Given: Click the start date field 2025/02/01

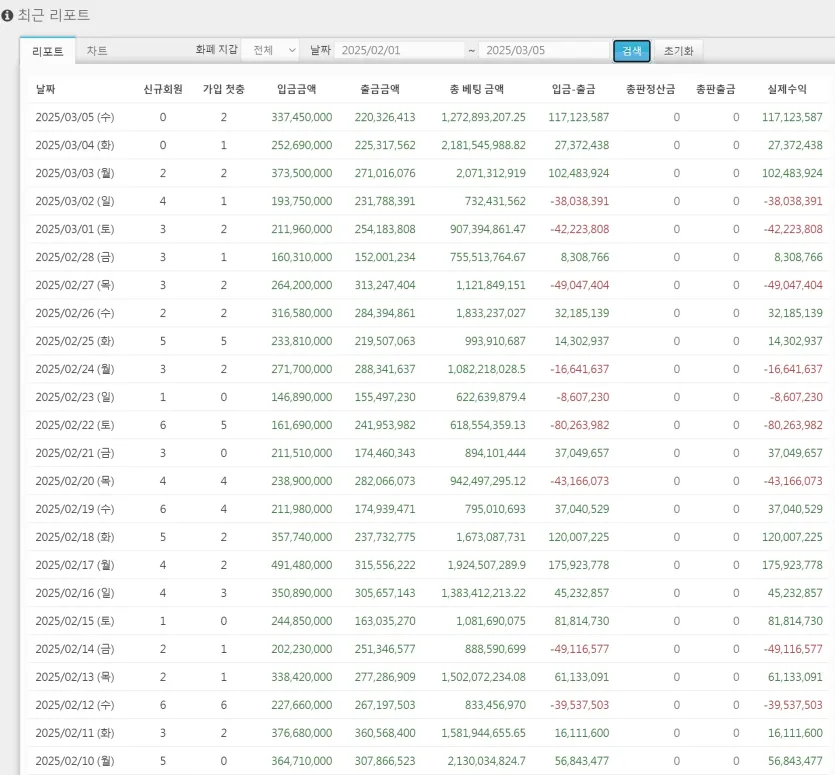Looking at the screenshot, I should pos(399,50).
